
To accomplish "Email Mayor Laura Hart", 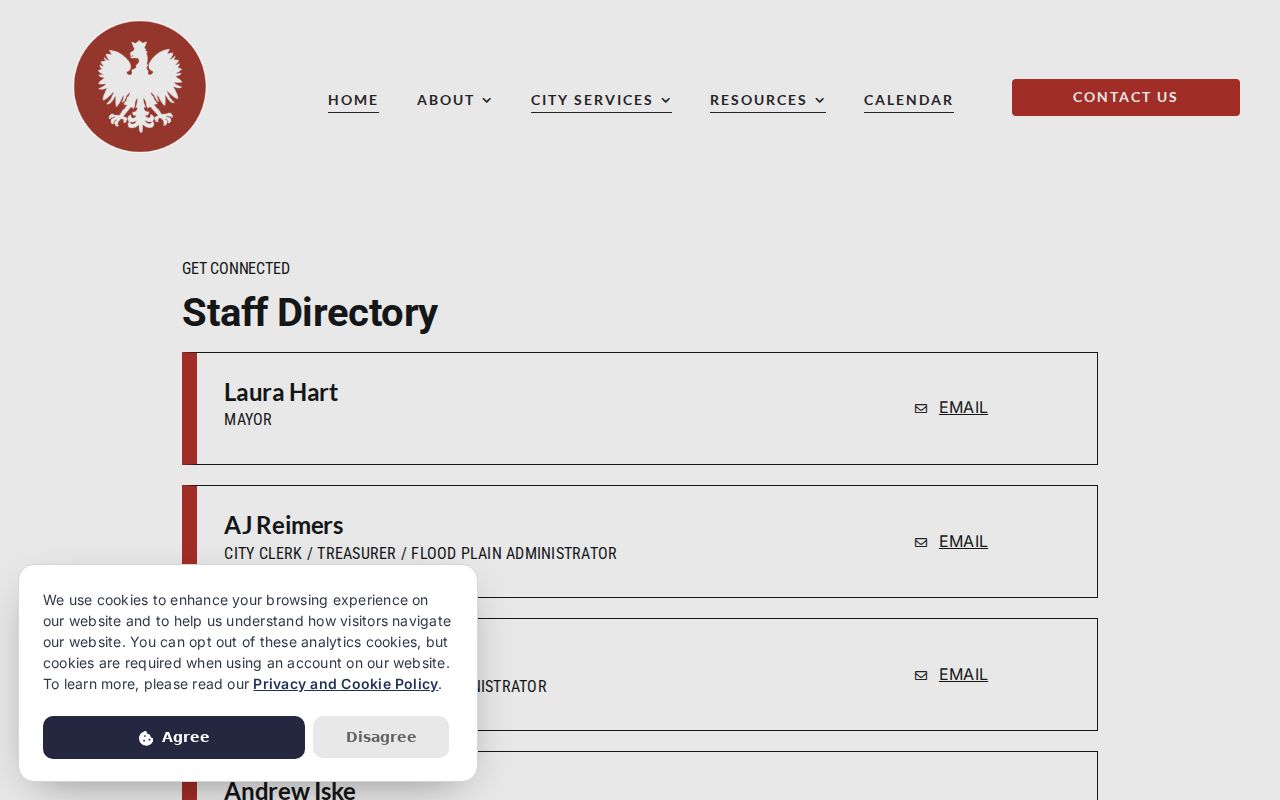I will [963, 408].
